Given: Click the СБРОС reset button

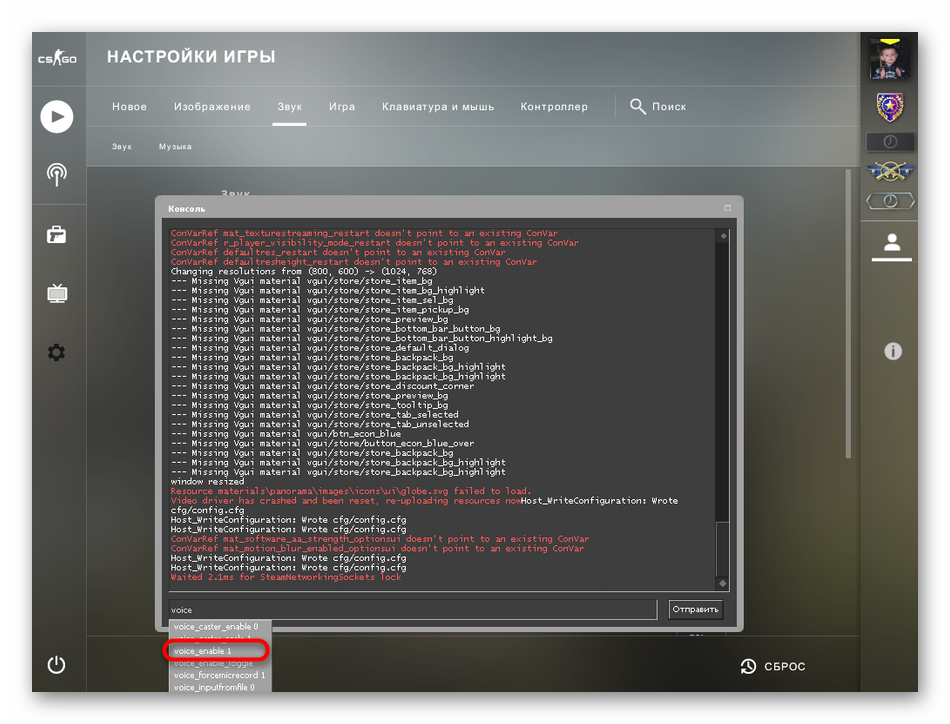Looking at the screenshot, I should tap(773, 666).
